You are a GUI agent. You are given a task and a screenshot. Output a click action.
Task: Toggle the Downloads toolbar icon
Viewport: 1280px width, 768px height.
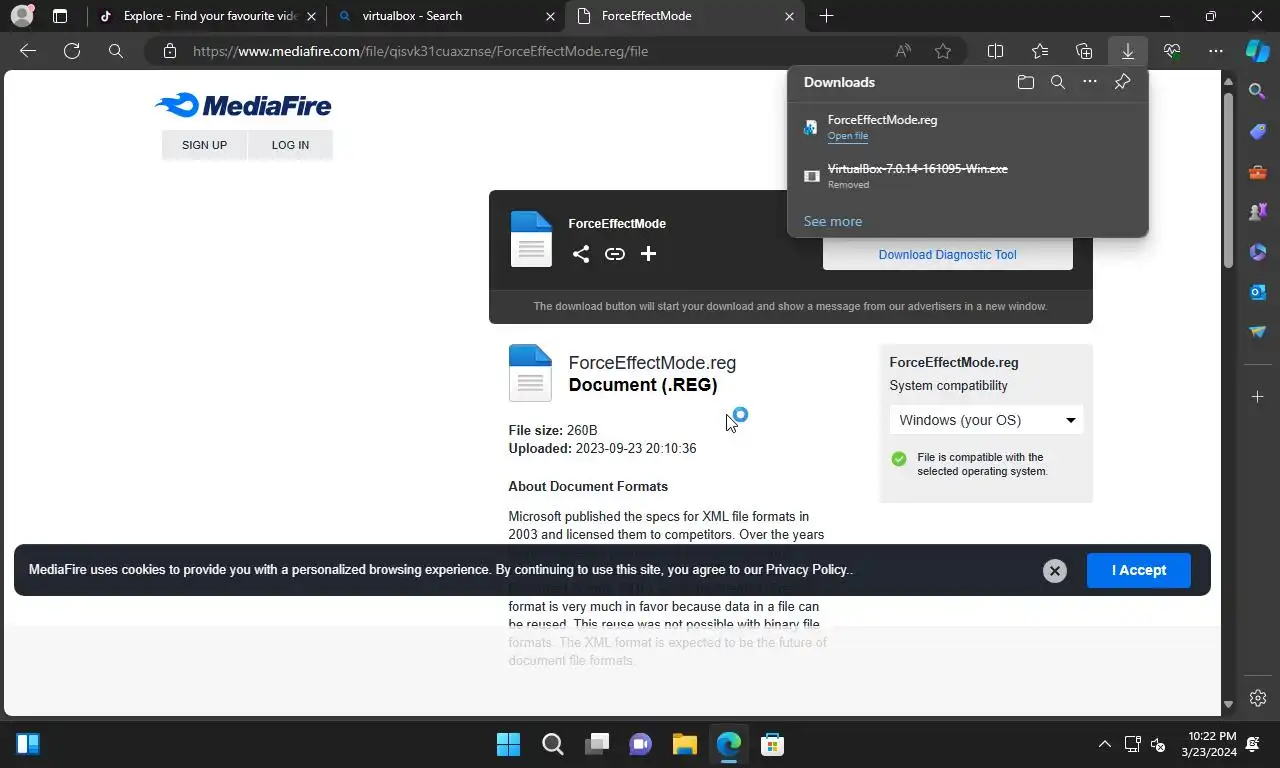pyautogui.click(x=1128, y=51)
